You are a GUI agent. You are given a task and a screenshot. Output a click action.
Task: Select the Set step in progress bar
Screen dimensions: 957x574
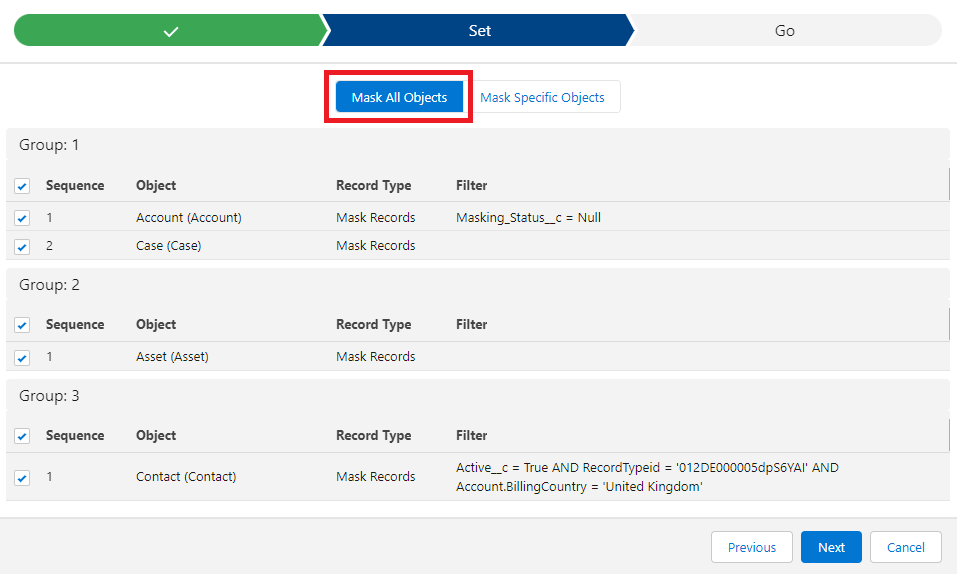click(479, 31)
